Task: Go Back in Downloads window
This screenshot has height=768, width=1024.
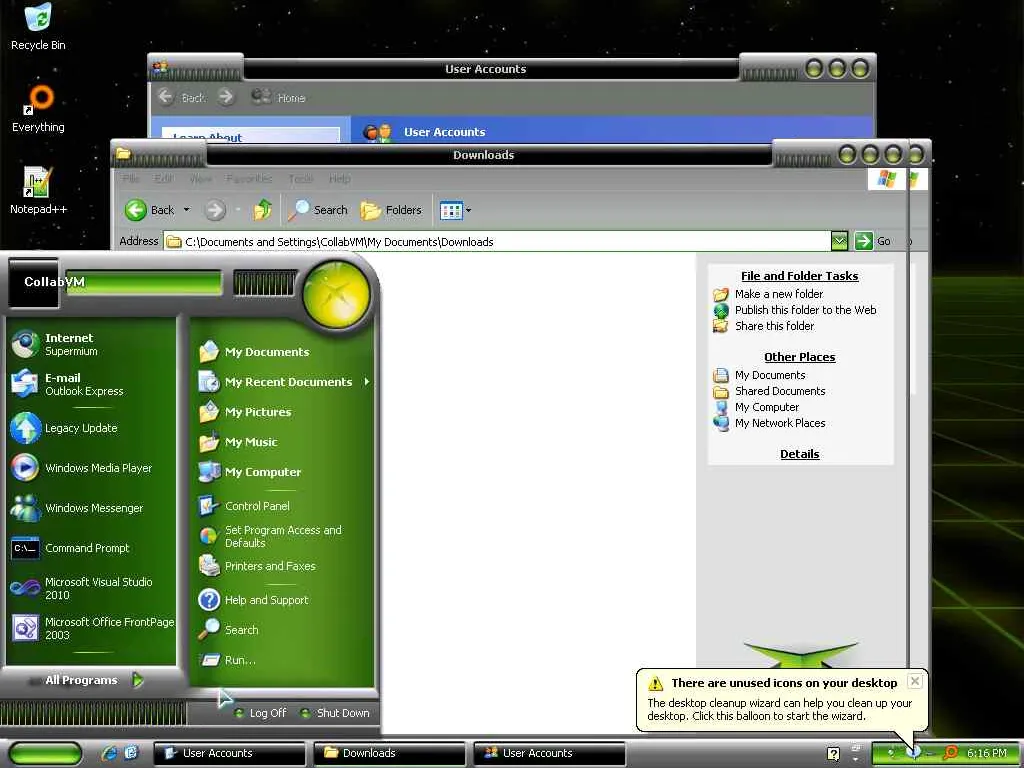Action: pyautogui.click(x=150, y=210)
